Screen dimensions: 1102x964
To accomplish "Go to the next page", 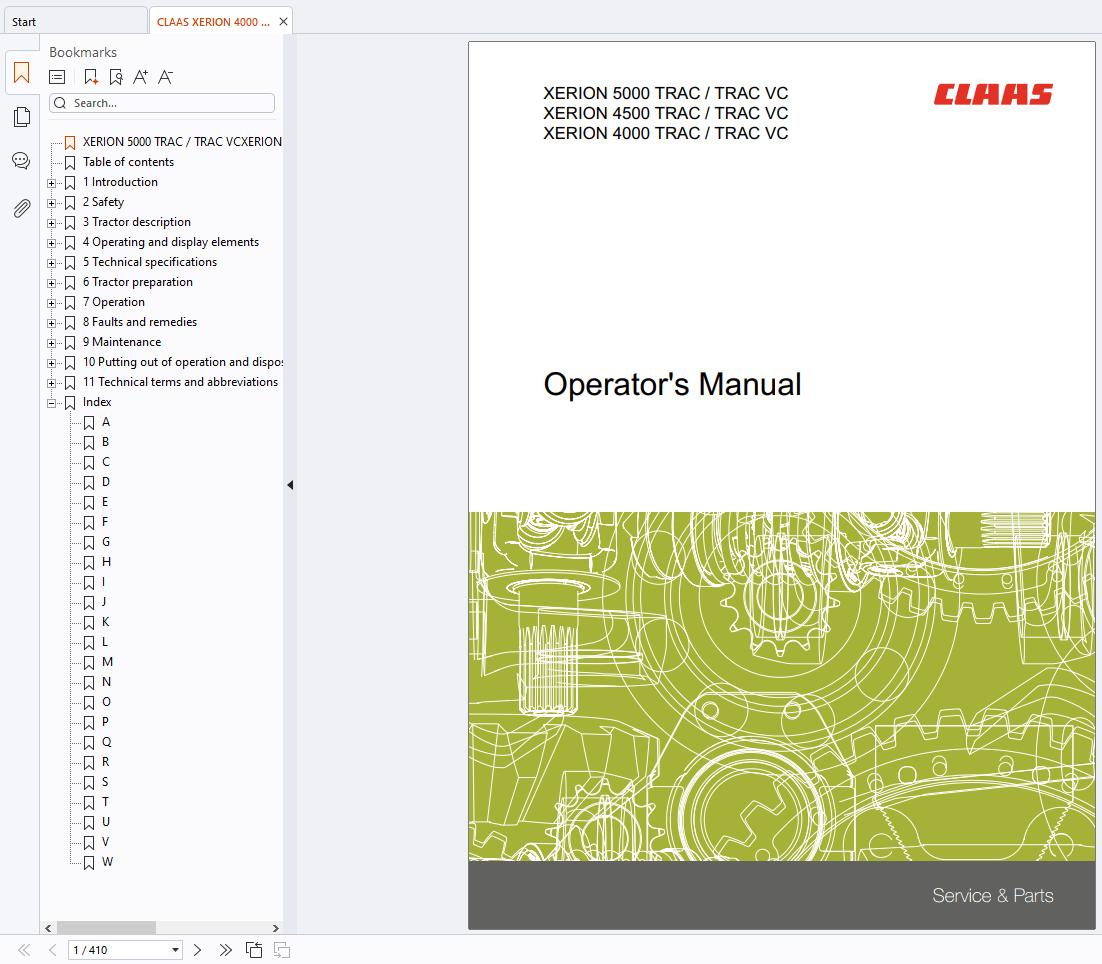I will coord(197,950).
